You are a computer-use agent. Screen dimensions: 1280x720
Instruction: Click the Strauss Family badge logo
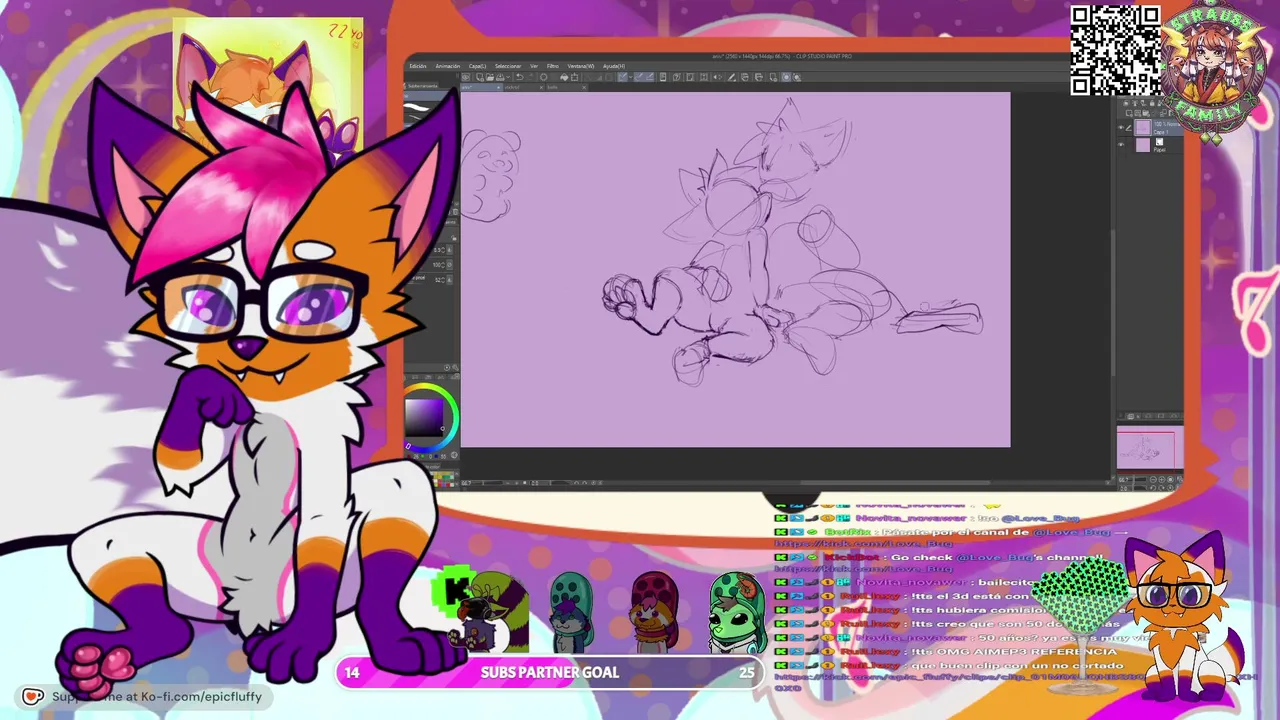tap(1211, 70)
